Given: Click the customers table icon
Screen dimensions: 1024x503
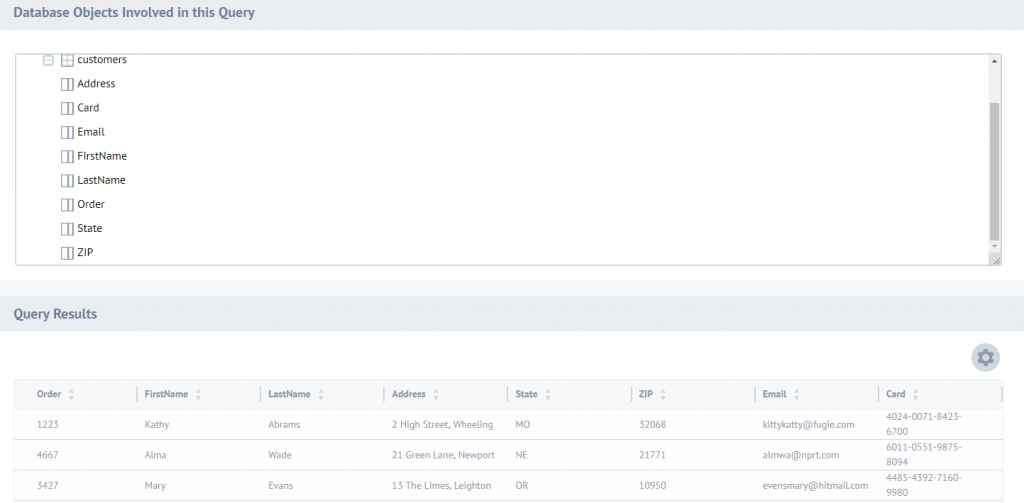Looking at the screenshot, I should [67, 61].
